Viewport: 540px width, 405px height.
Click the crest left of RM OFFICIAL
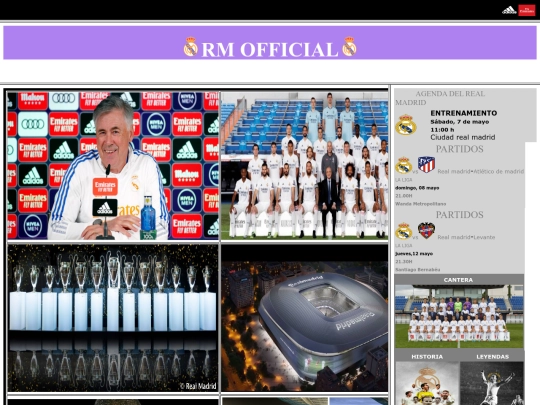(190, 46)
